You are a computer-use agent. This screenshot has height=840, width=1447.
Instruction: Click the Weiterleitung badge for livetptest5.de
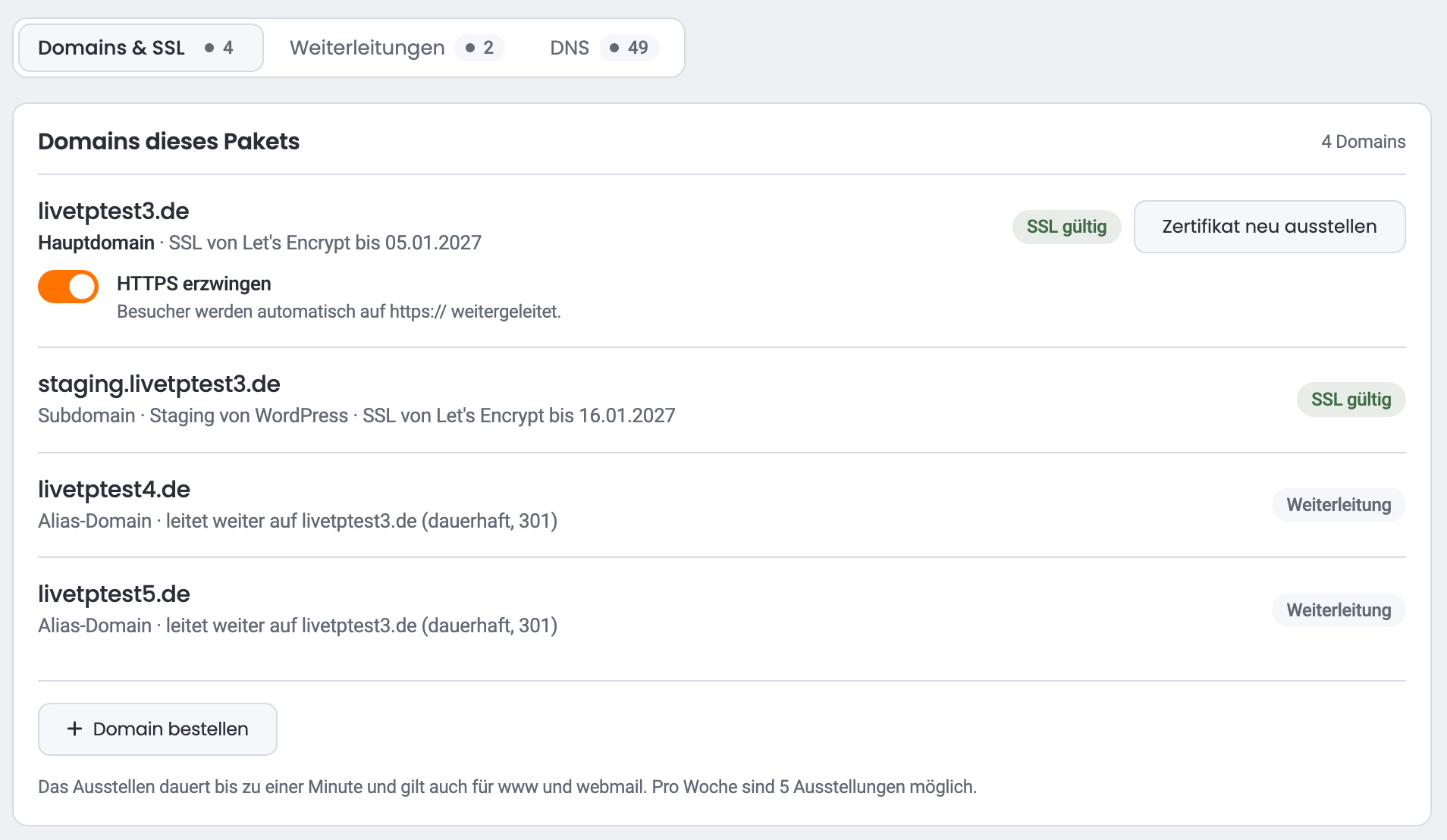1339,610
